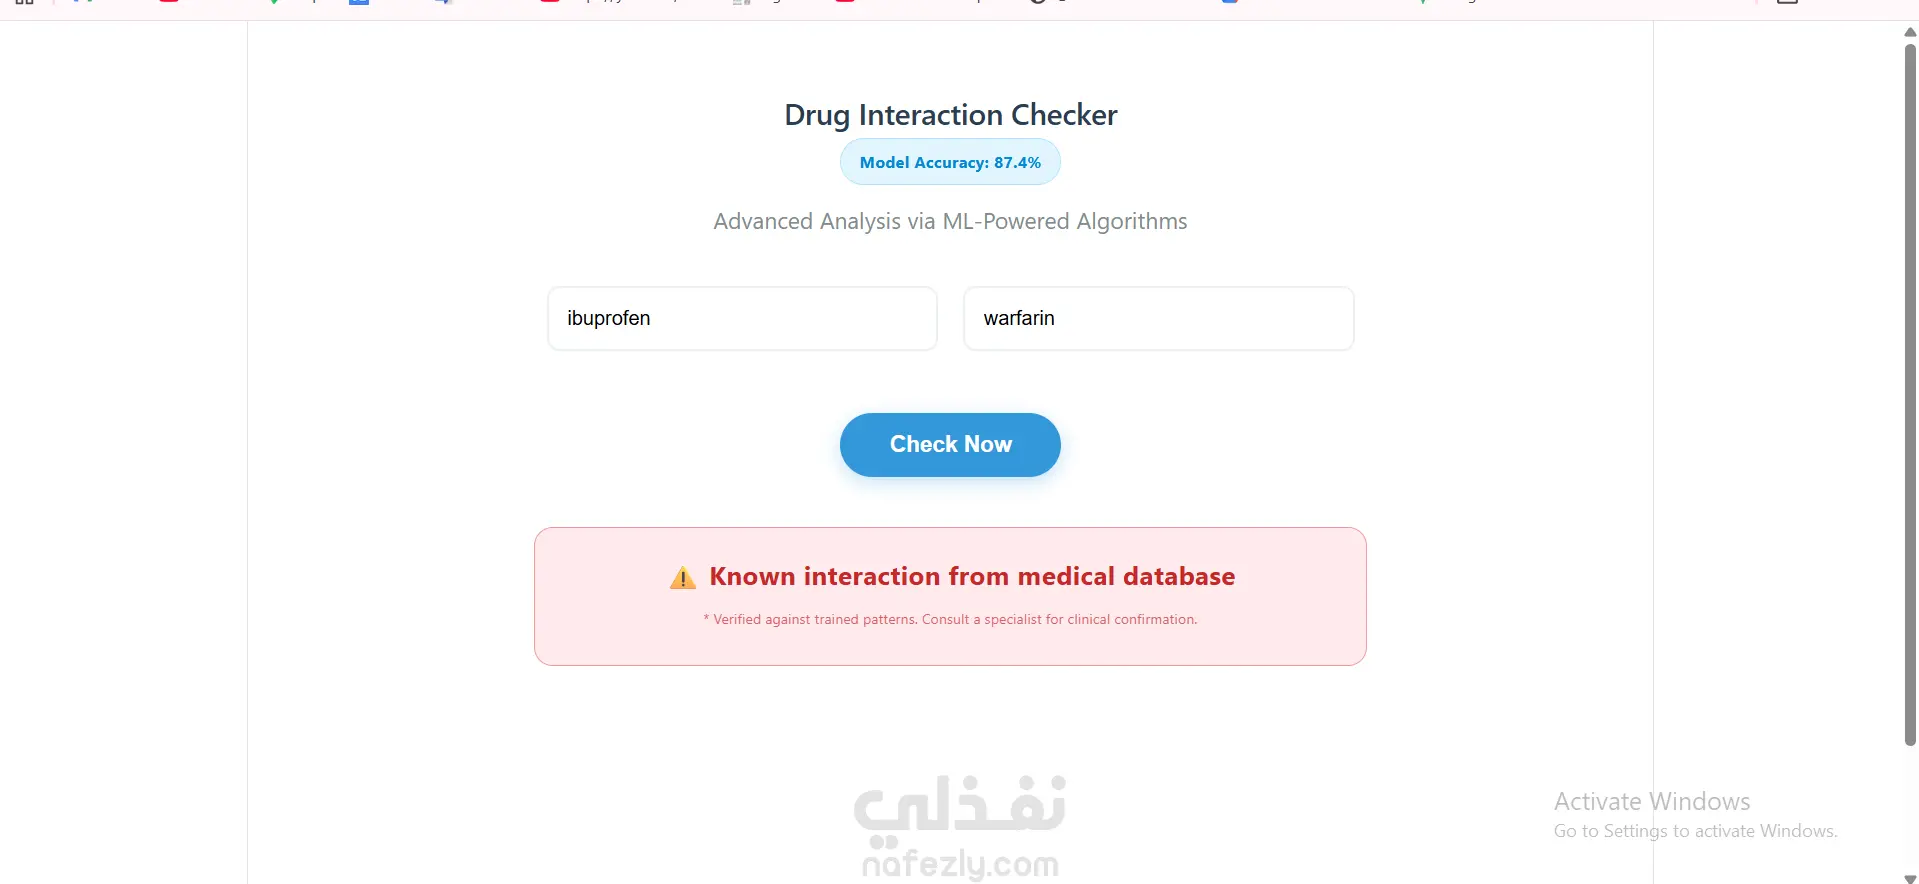Click the Activate Windows watermark title
Image resolution: width=1919 pixels, height=884 pixels.
point(1652,802)
